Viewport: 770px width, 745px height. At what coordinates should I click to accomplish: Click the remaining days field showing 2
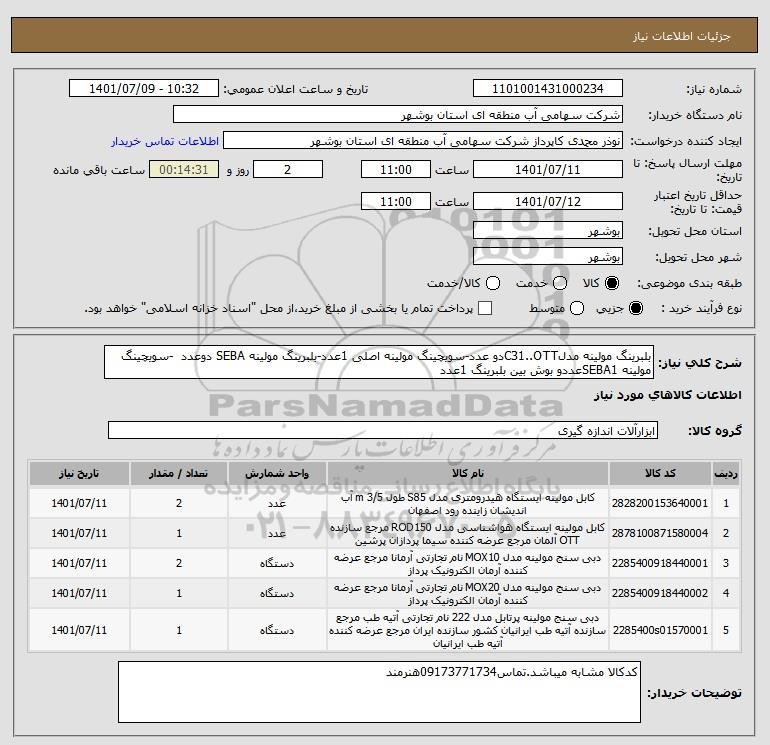[288, 170]
